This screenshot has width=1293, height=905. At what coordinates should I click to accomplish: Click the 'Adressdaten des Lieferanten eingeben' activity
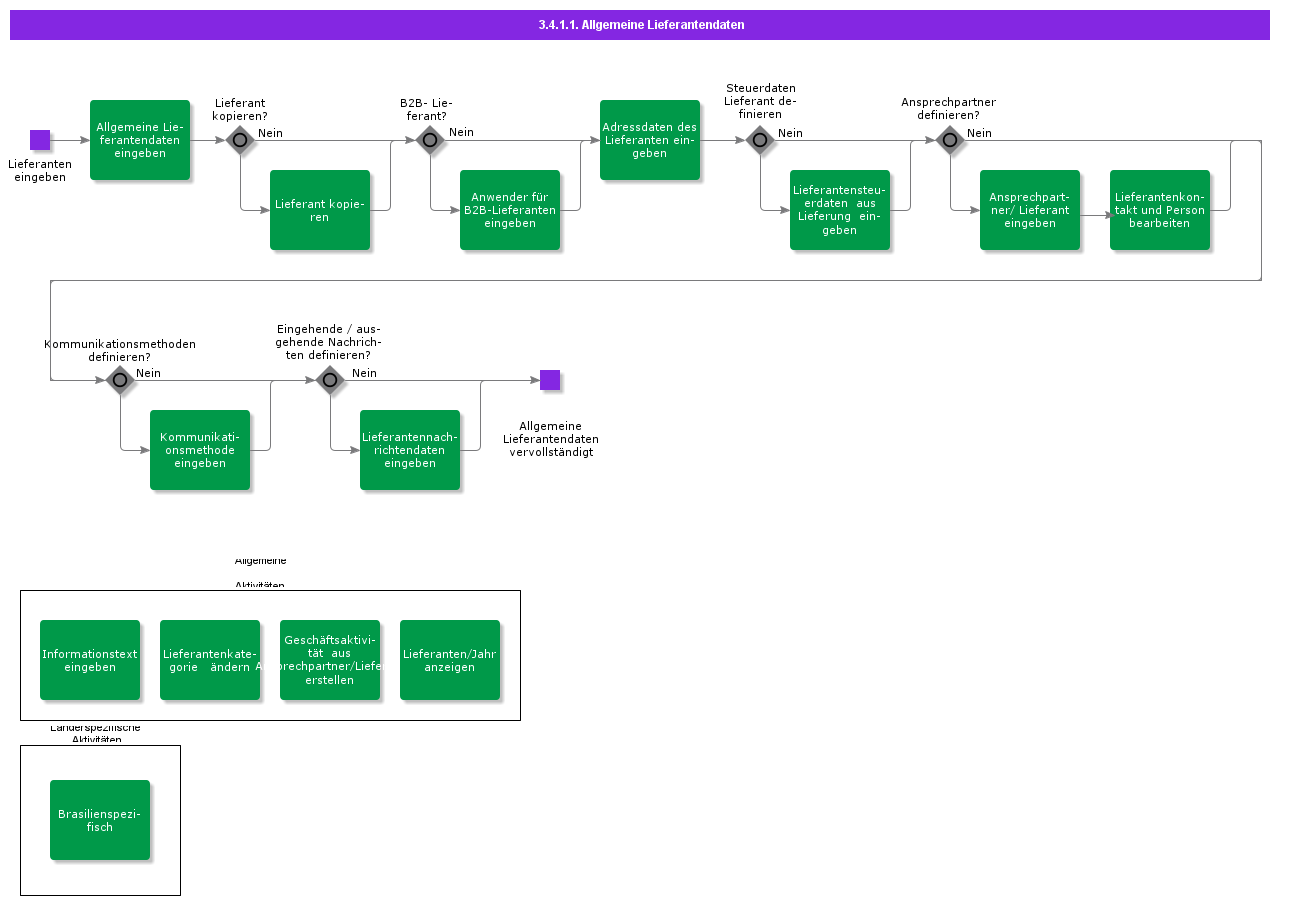click(x=650, y=140)
